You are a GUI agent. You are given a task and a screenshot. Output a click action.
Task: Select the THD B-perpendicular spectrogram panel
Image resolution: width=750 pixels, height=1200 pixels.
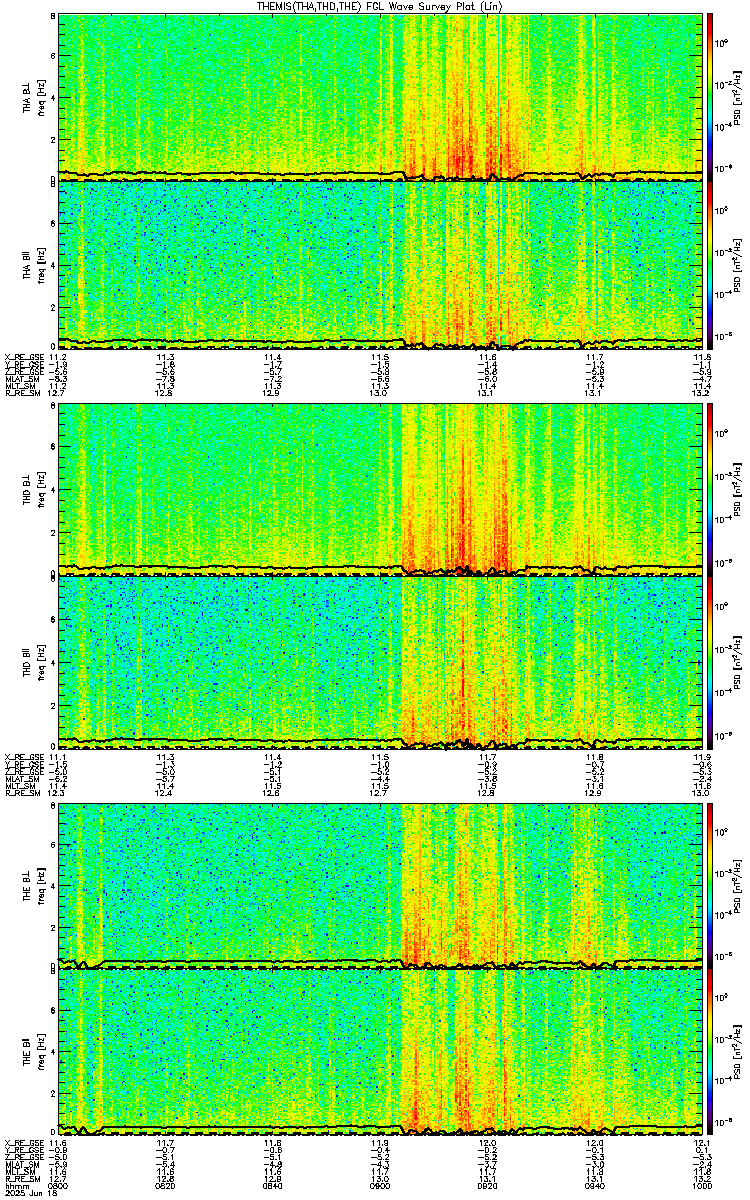click(380, 490)
